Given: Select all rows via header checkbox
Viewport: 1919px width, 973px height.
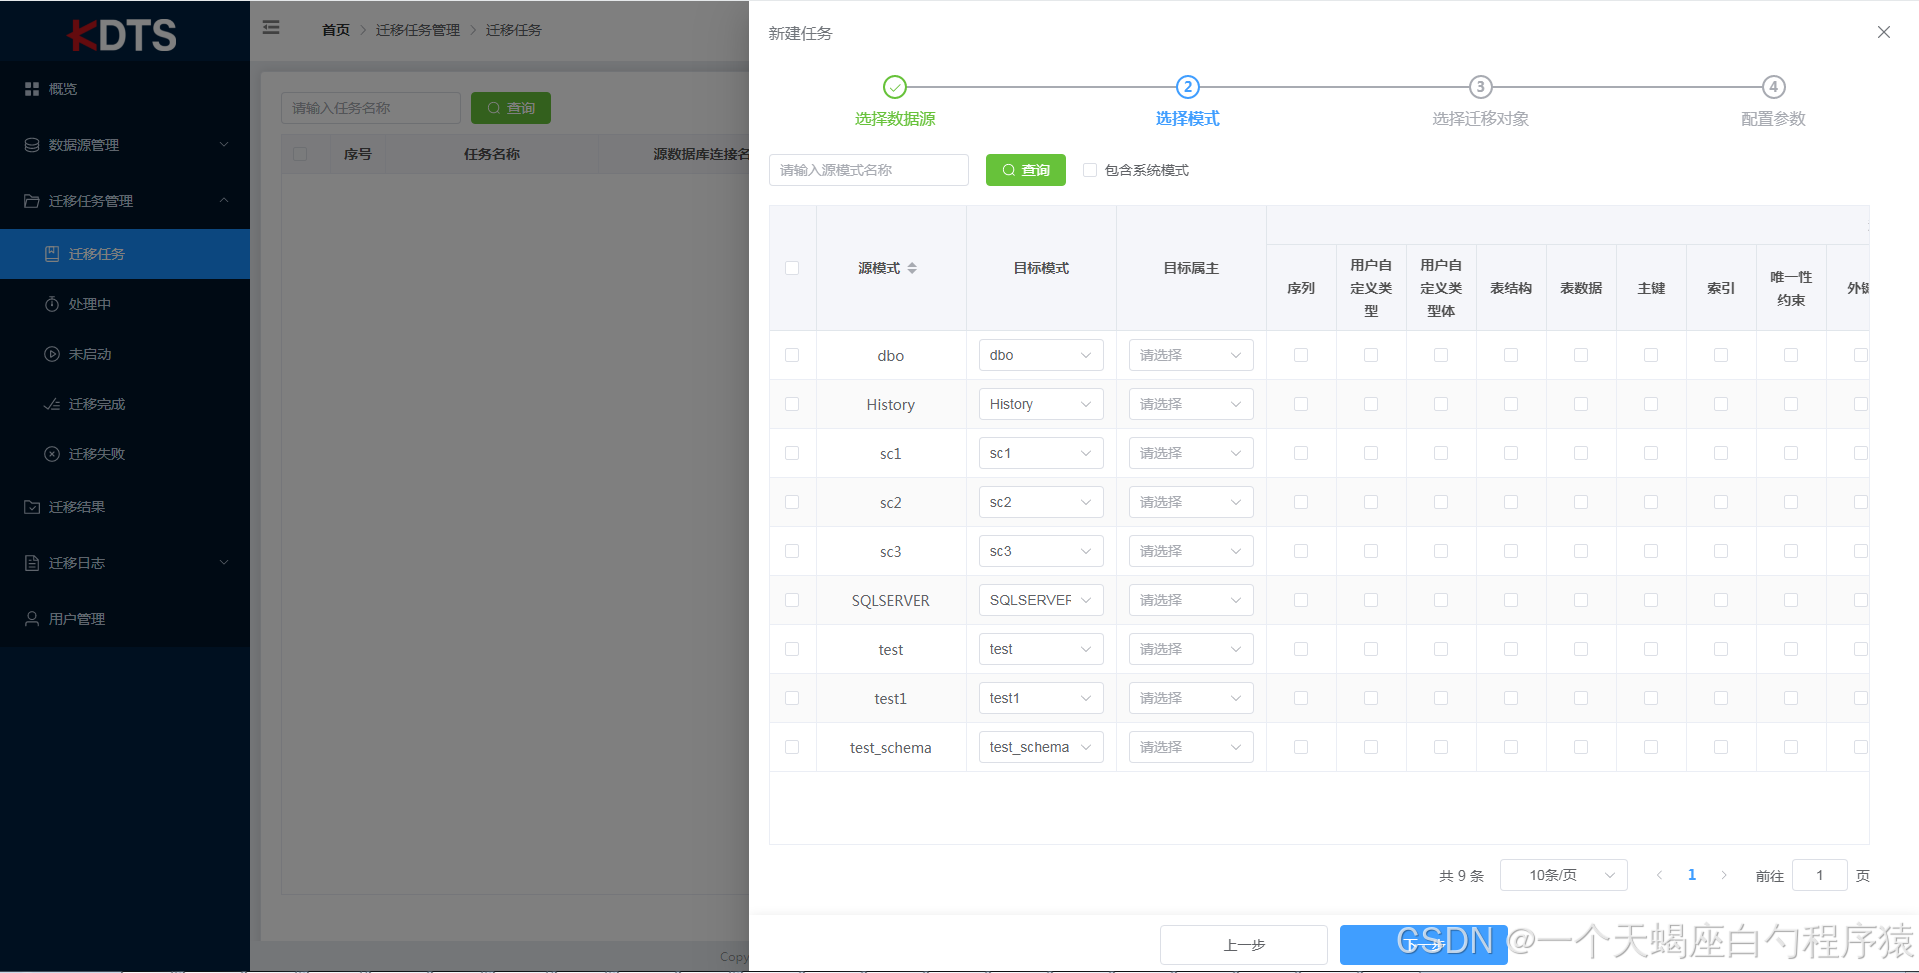Looking at the screenshot, I should [792, 268].
